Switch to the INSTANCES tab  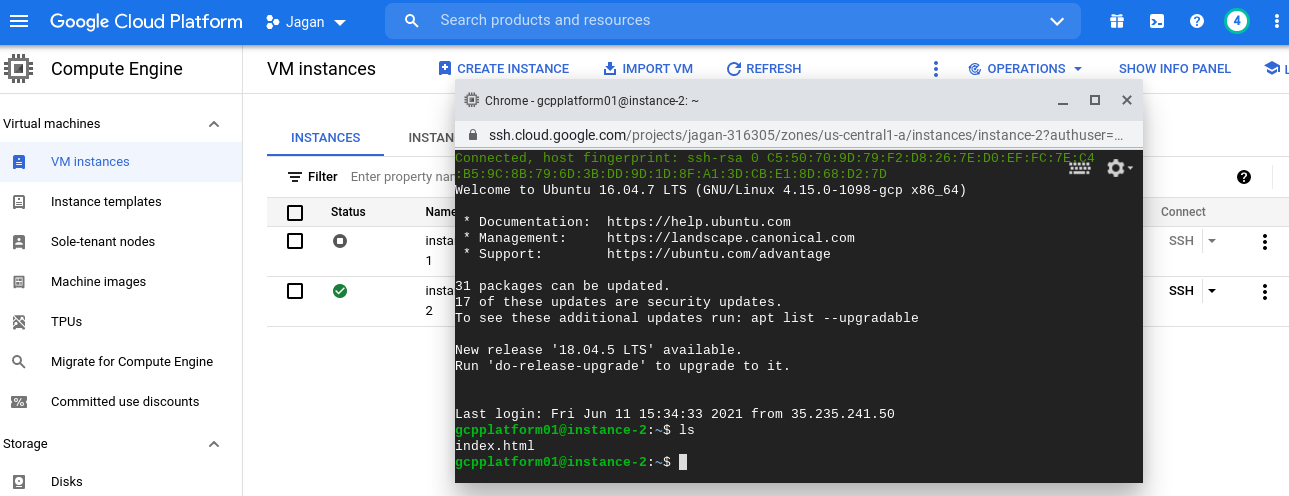point(326,138)
